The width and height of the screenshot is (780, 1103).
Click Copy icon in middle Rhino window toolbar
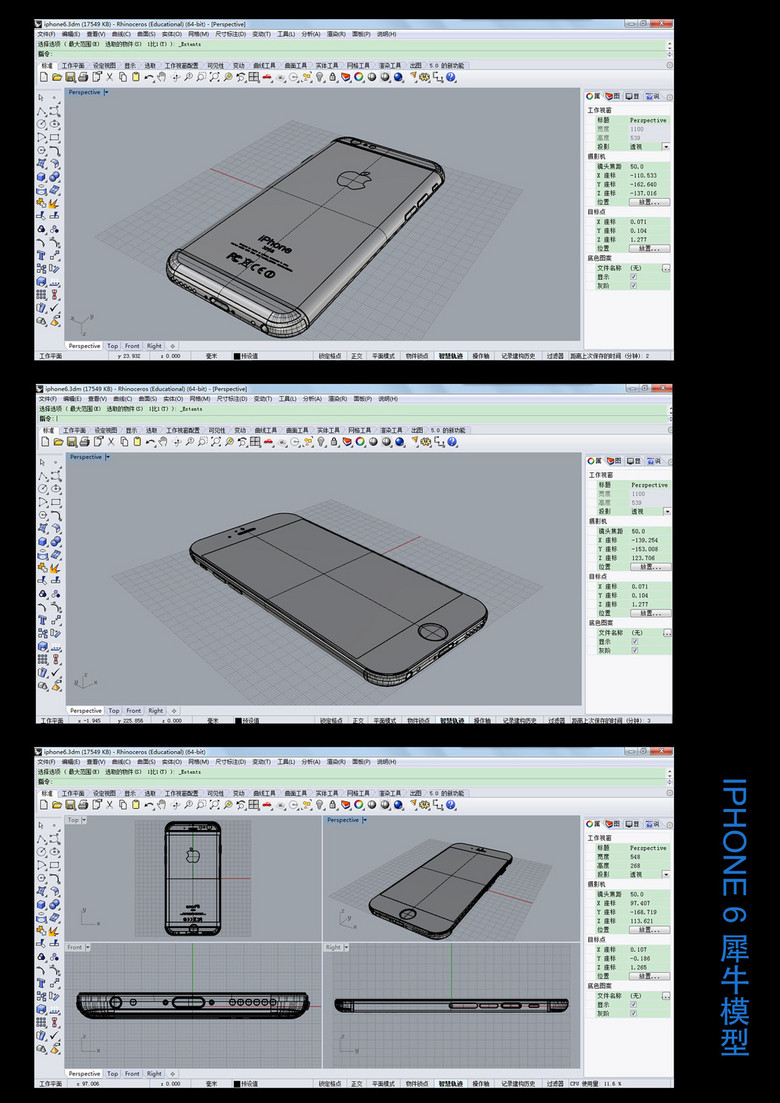(124, 442)
